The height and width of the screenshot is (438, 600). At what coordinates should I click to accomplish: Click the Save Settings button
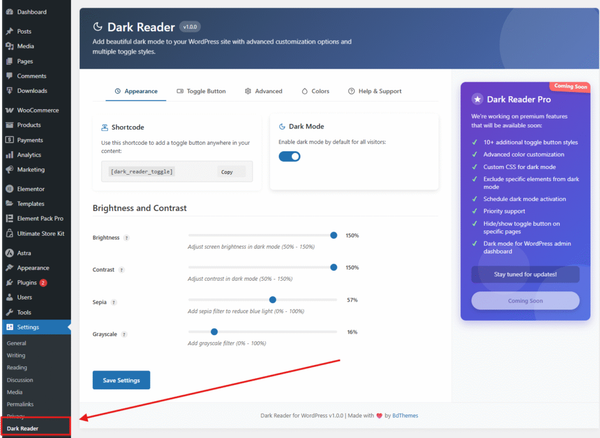tap(121, 380)
